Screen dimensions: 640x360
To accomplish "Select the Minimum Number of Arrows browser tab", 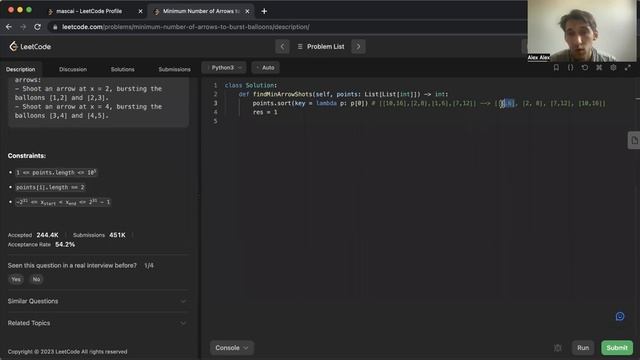I will [200, 11].
